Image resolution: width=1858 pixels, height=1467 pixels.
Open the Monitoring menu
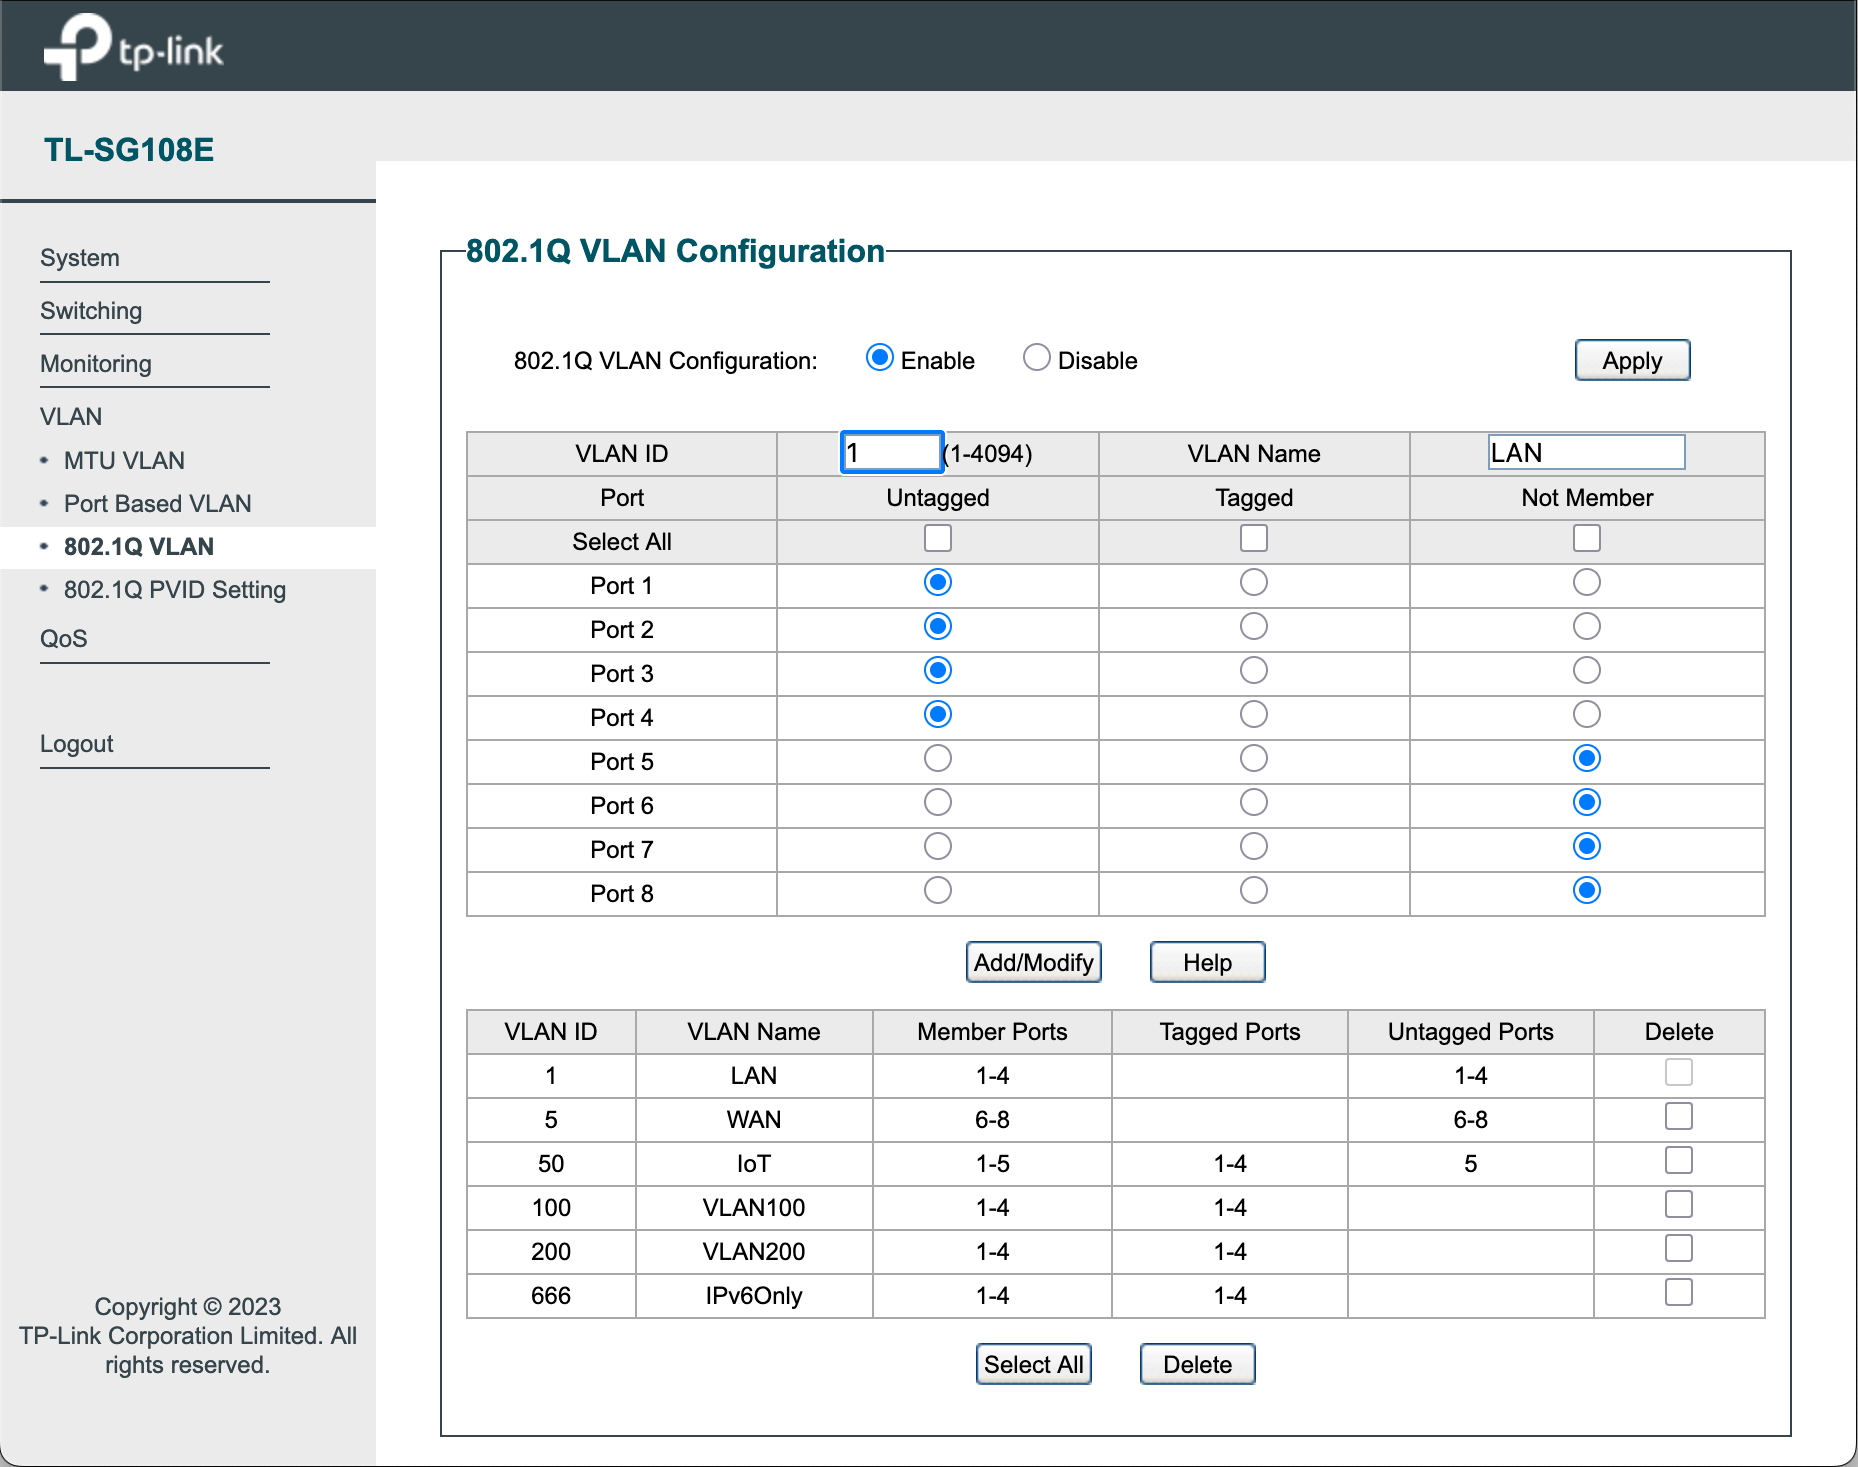96,364
